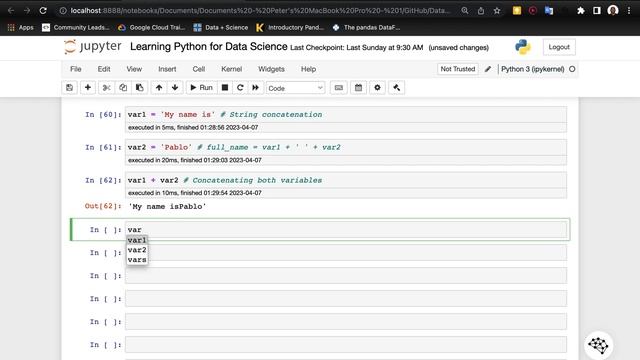
Task: Click the Python logo icon
Action: pyautogui.click(x=523, y=47)
